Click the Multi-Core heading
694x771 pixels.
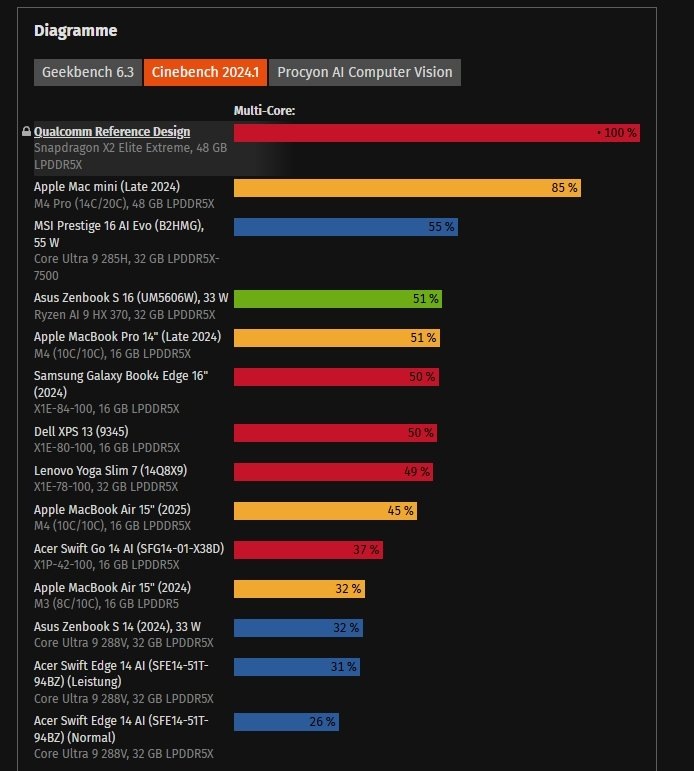point(264,111)
